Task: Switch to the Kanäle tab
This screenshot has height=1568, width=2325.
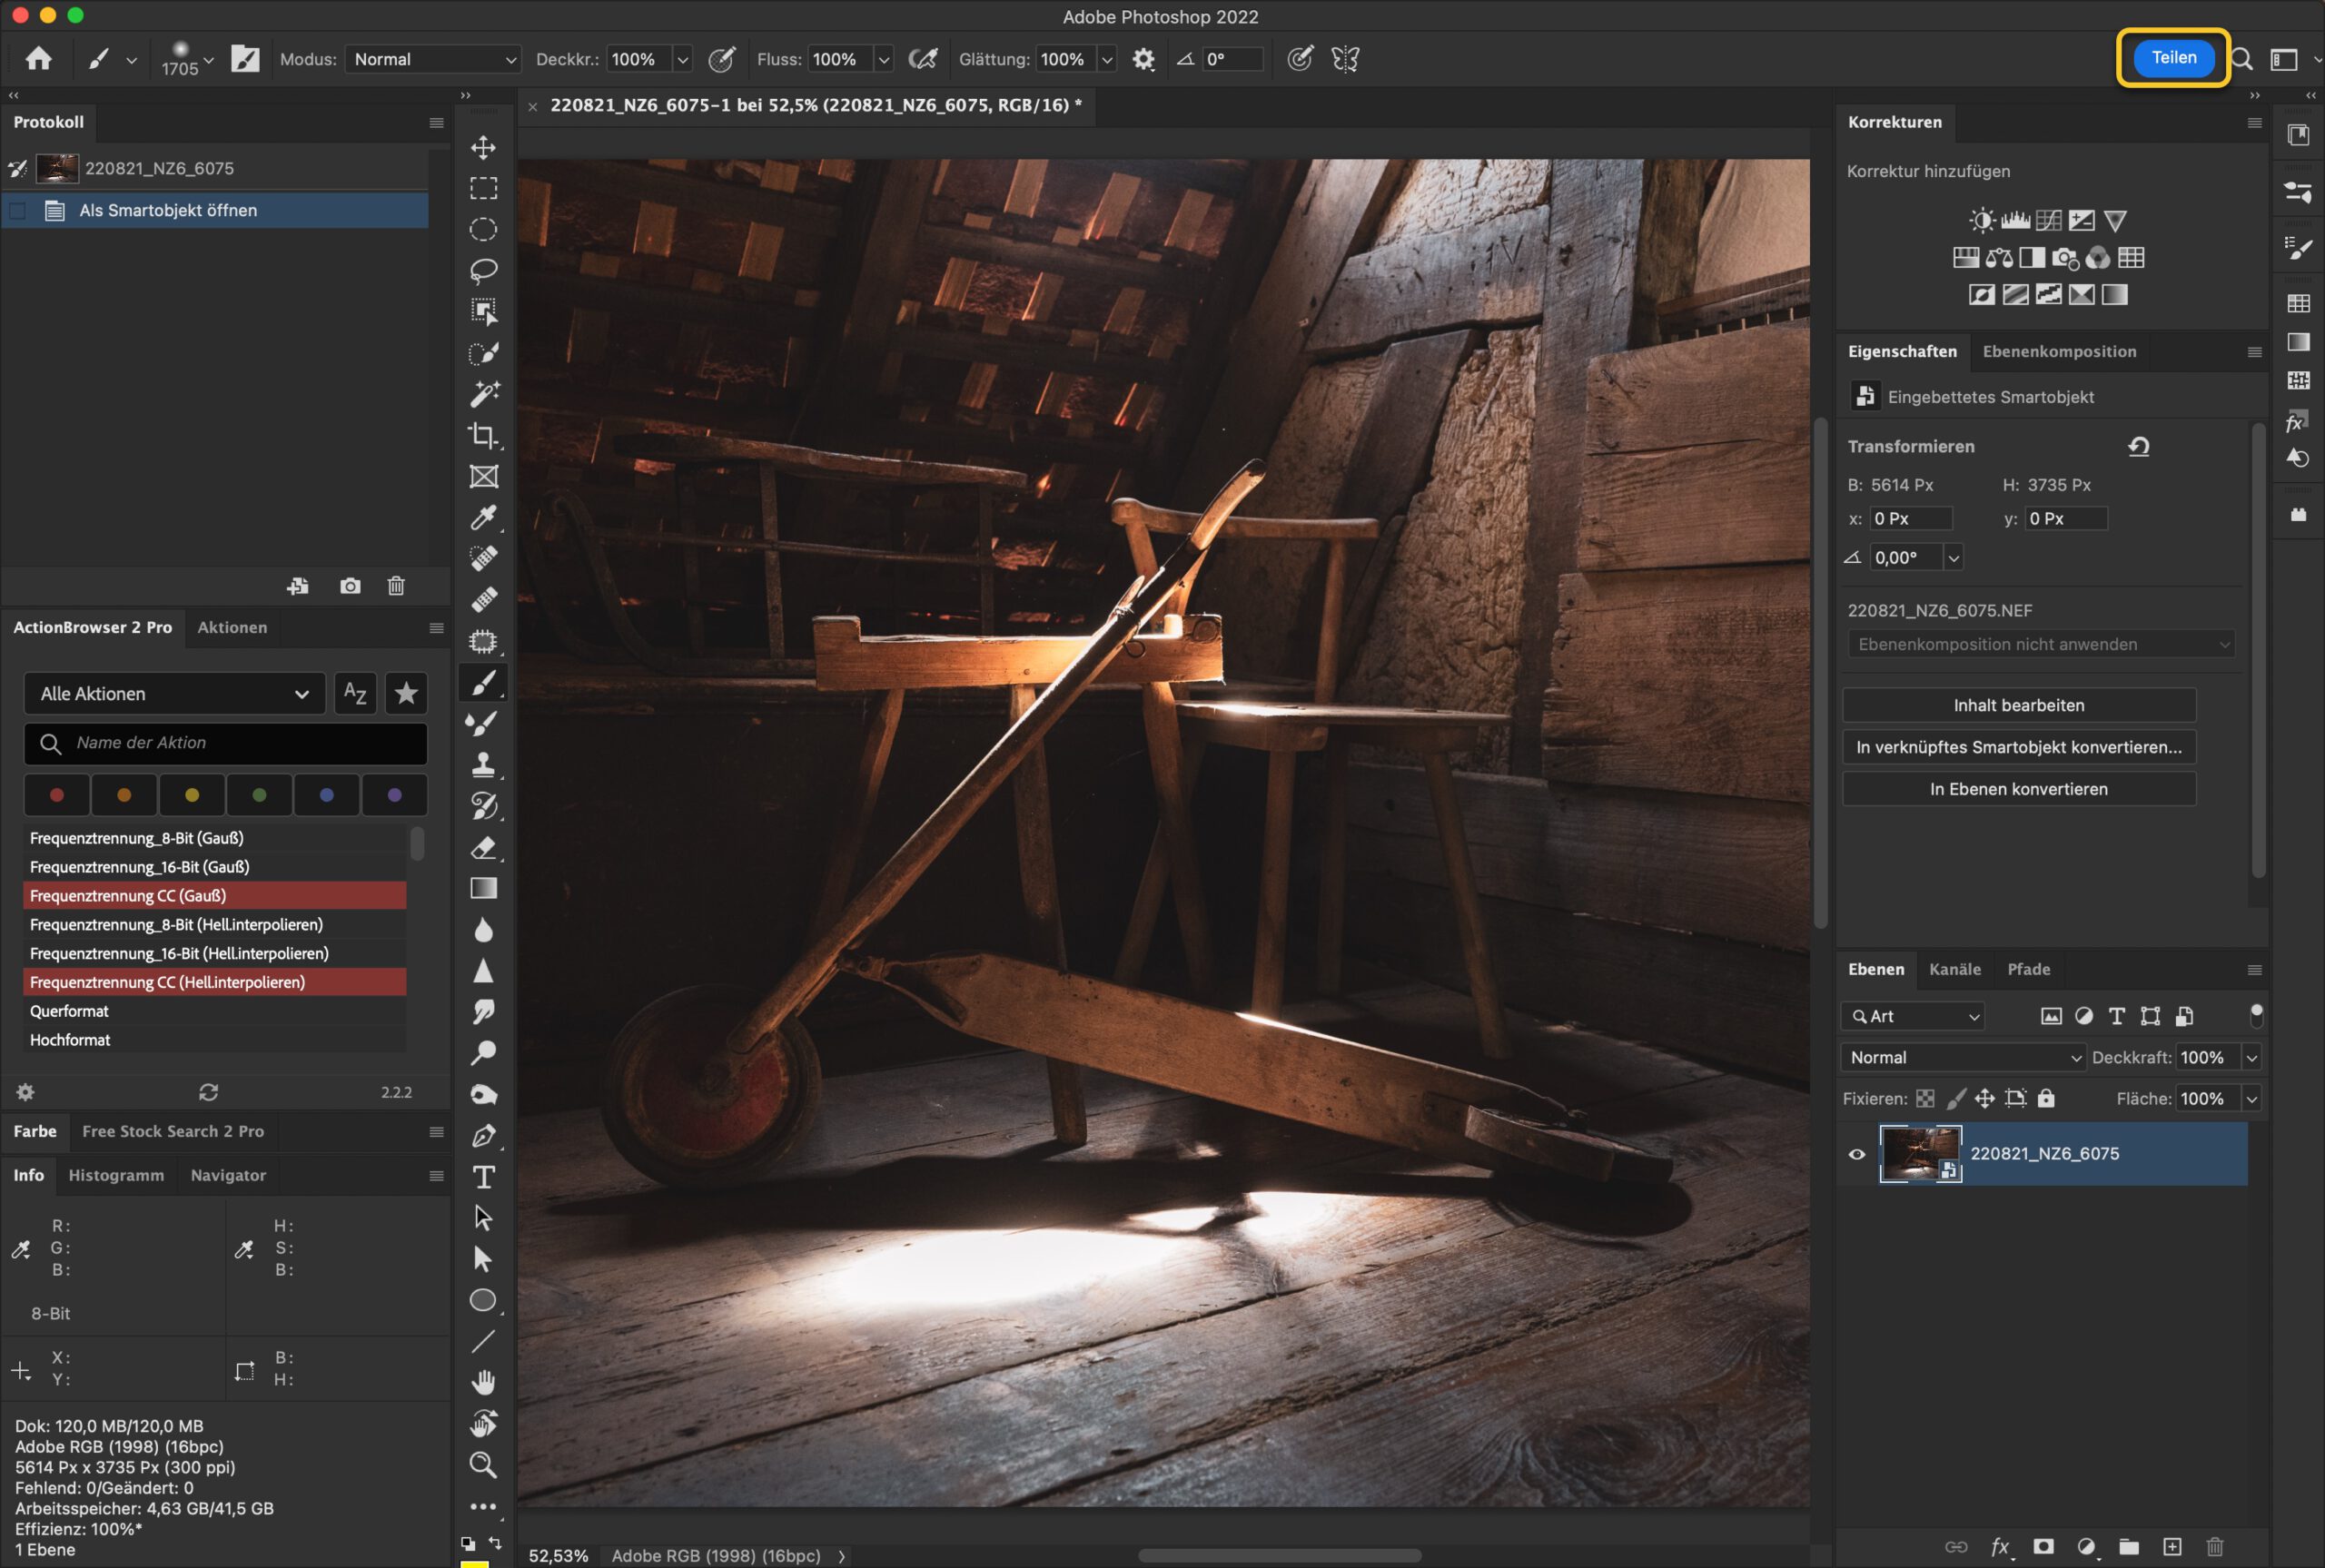Action: [x=1954, y=969]
